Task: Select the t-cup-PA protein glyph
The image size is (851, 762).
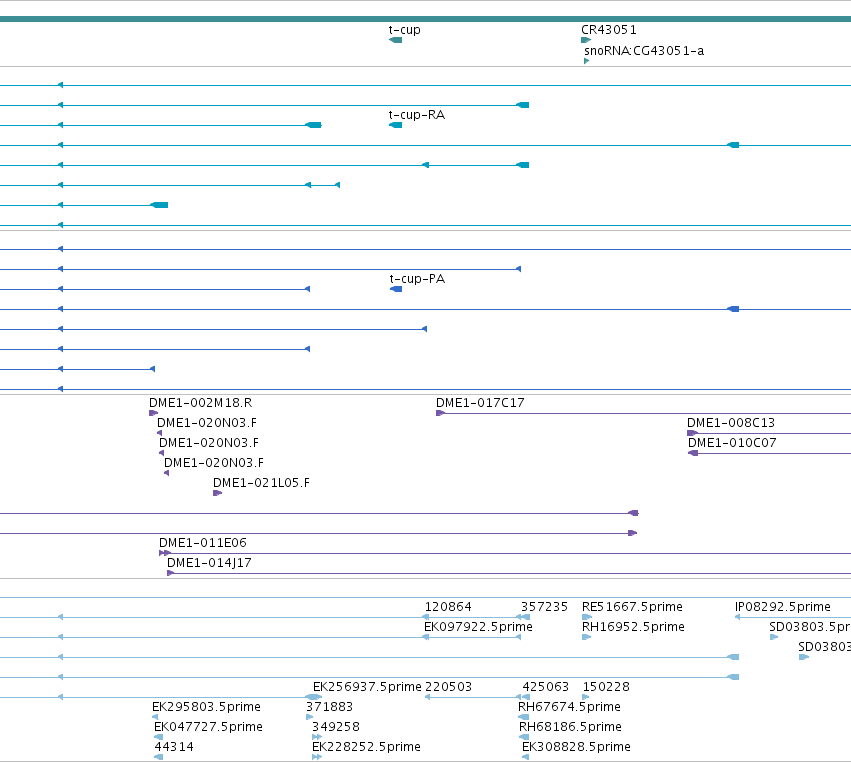Action: (396, 289)
